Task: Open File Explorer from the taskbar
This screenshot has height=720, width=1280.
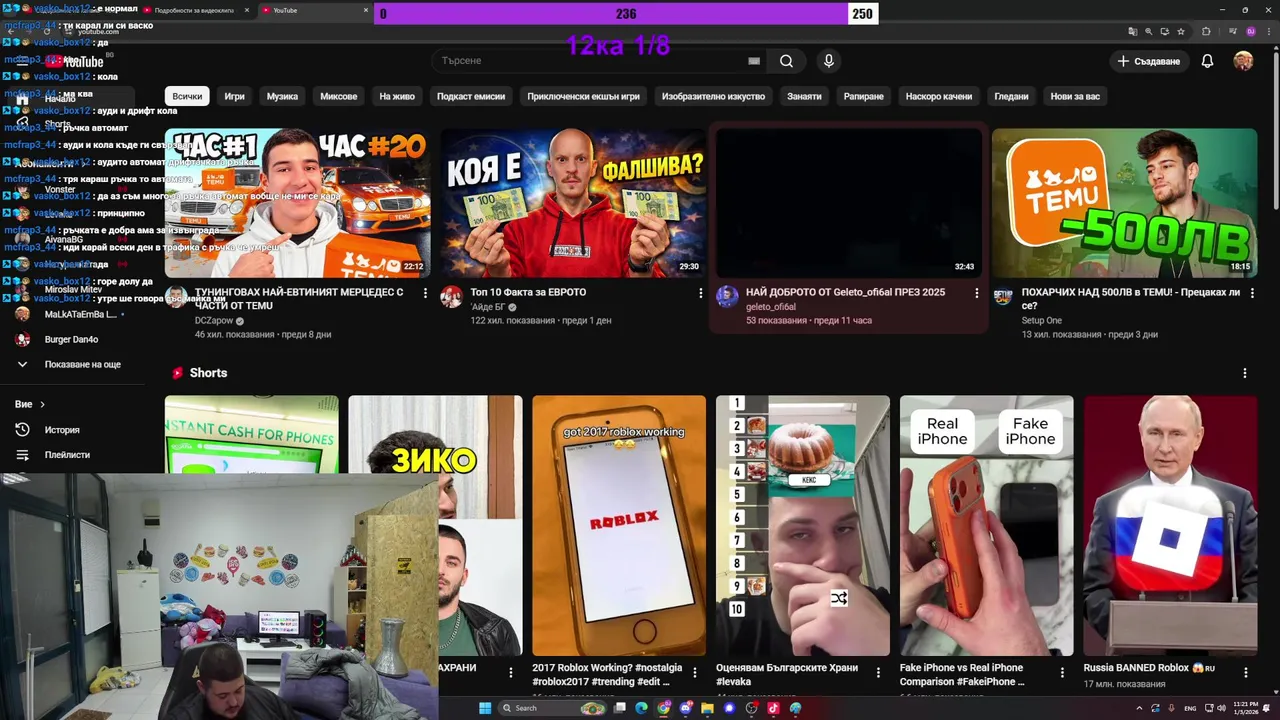Action: coord(707,708)
